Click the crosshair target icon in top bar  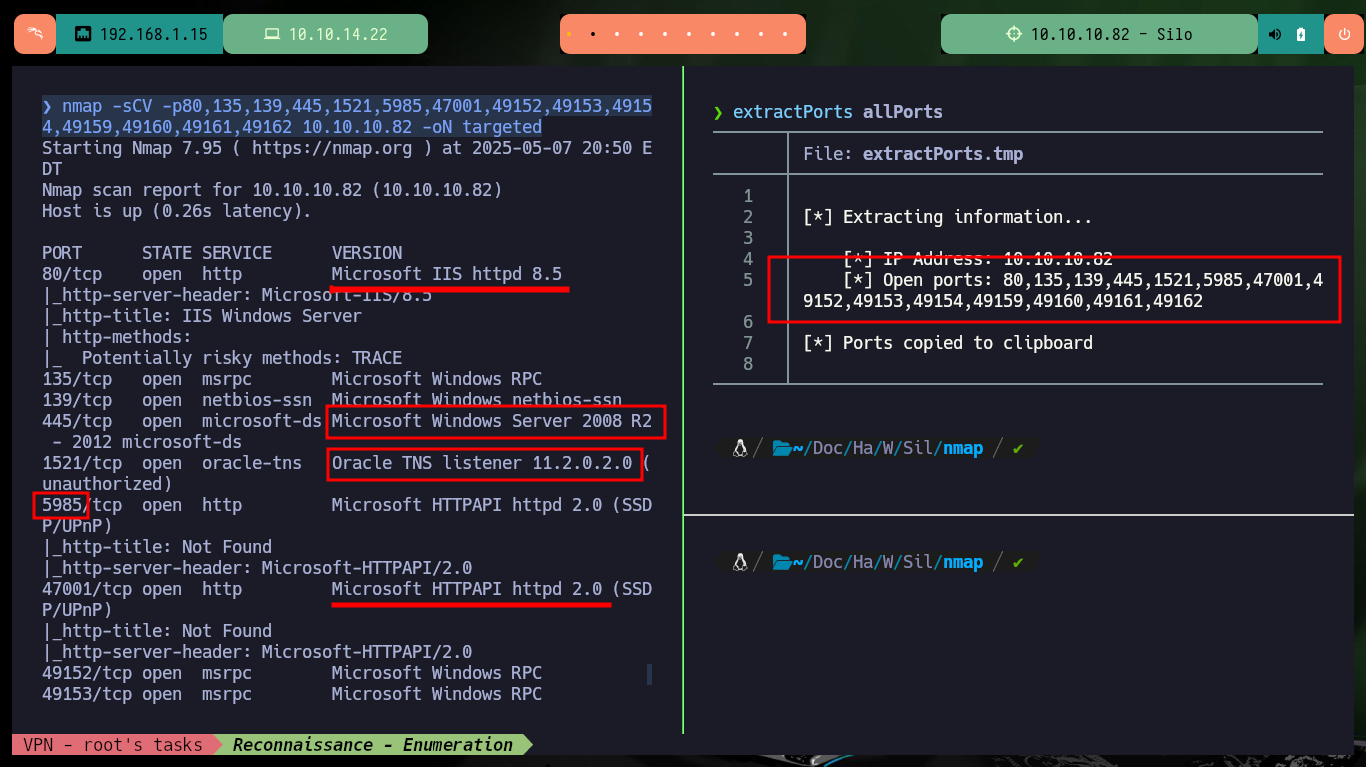(1014, 34)
